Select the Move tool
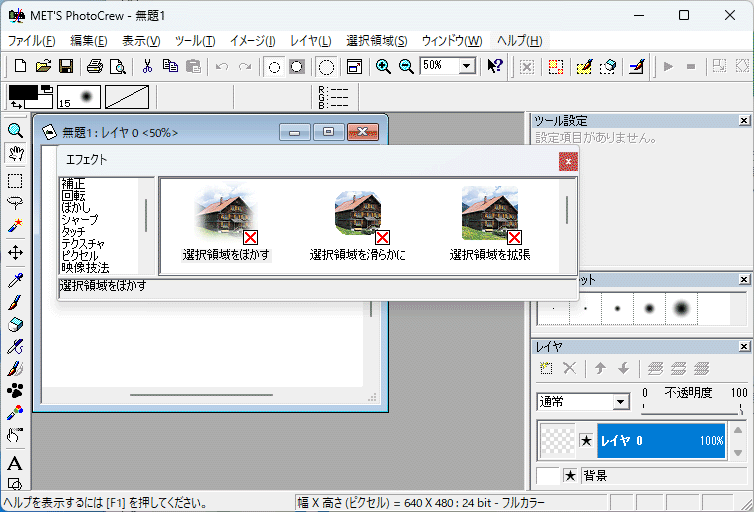 [15, 253]
